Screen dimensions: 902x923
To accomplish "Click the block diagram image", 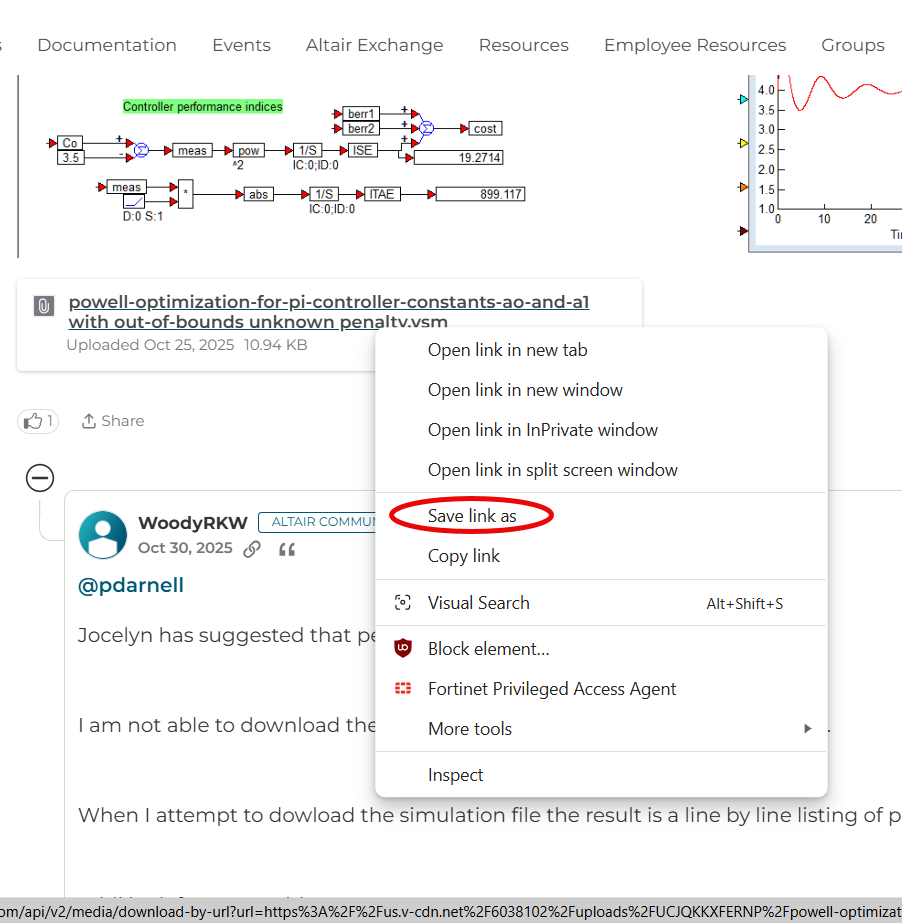I will tap(286, 160).
